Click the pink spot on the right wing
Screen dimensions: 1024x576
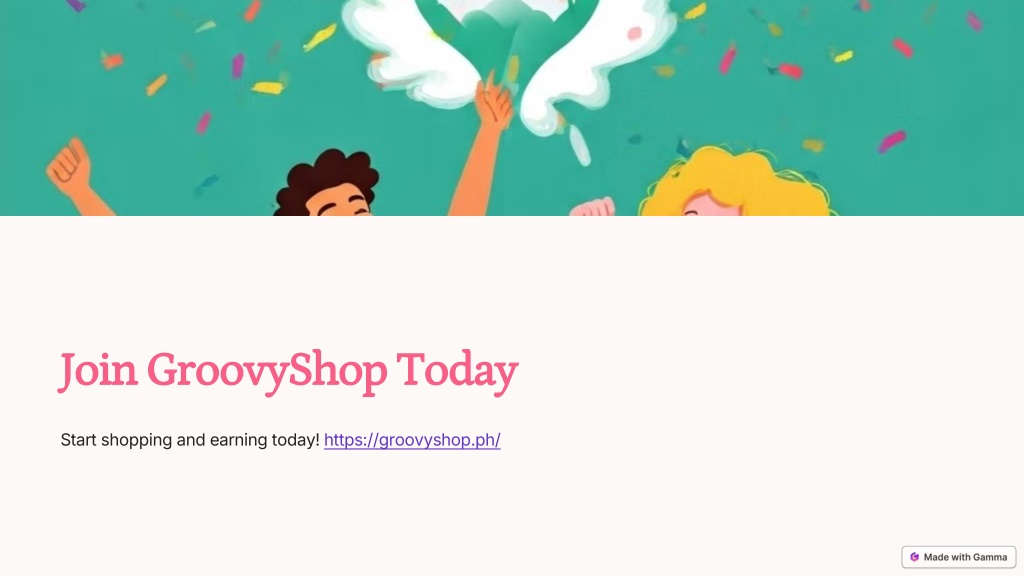point(634,33)
